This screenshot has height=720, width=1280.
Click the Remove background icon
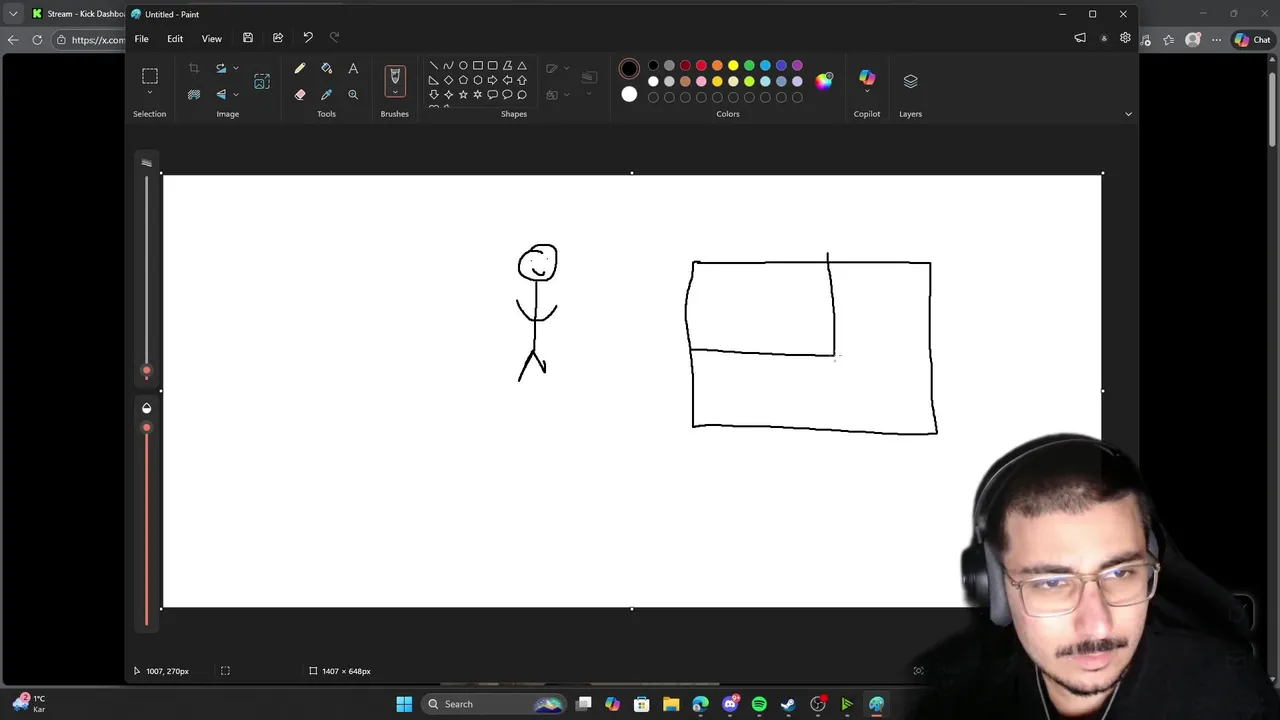click(x=194, y=94)
